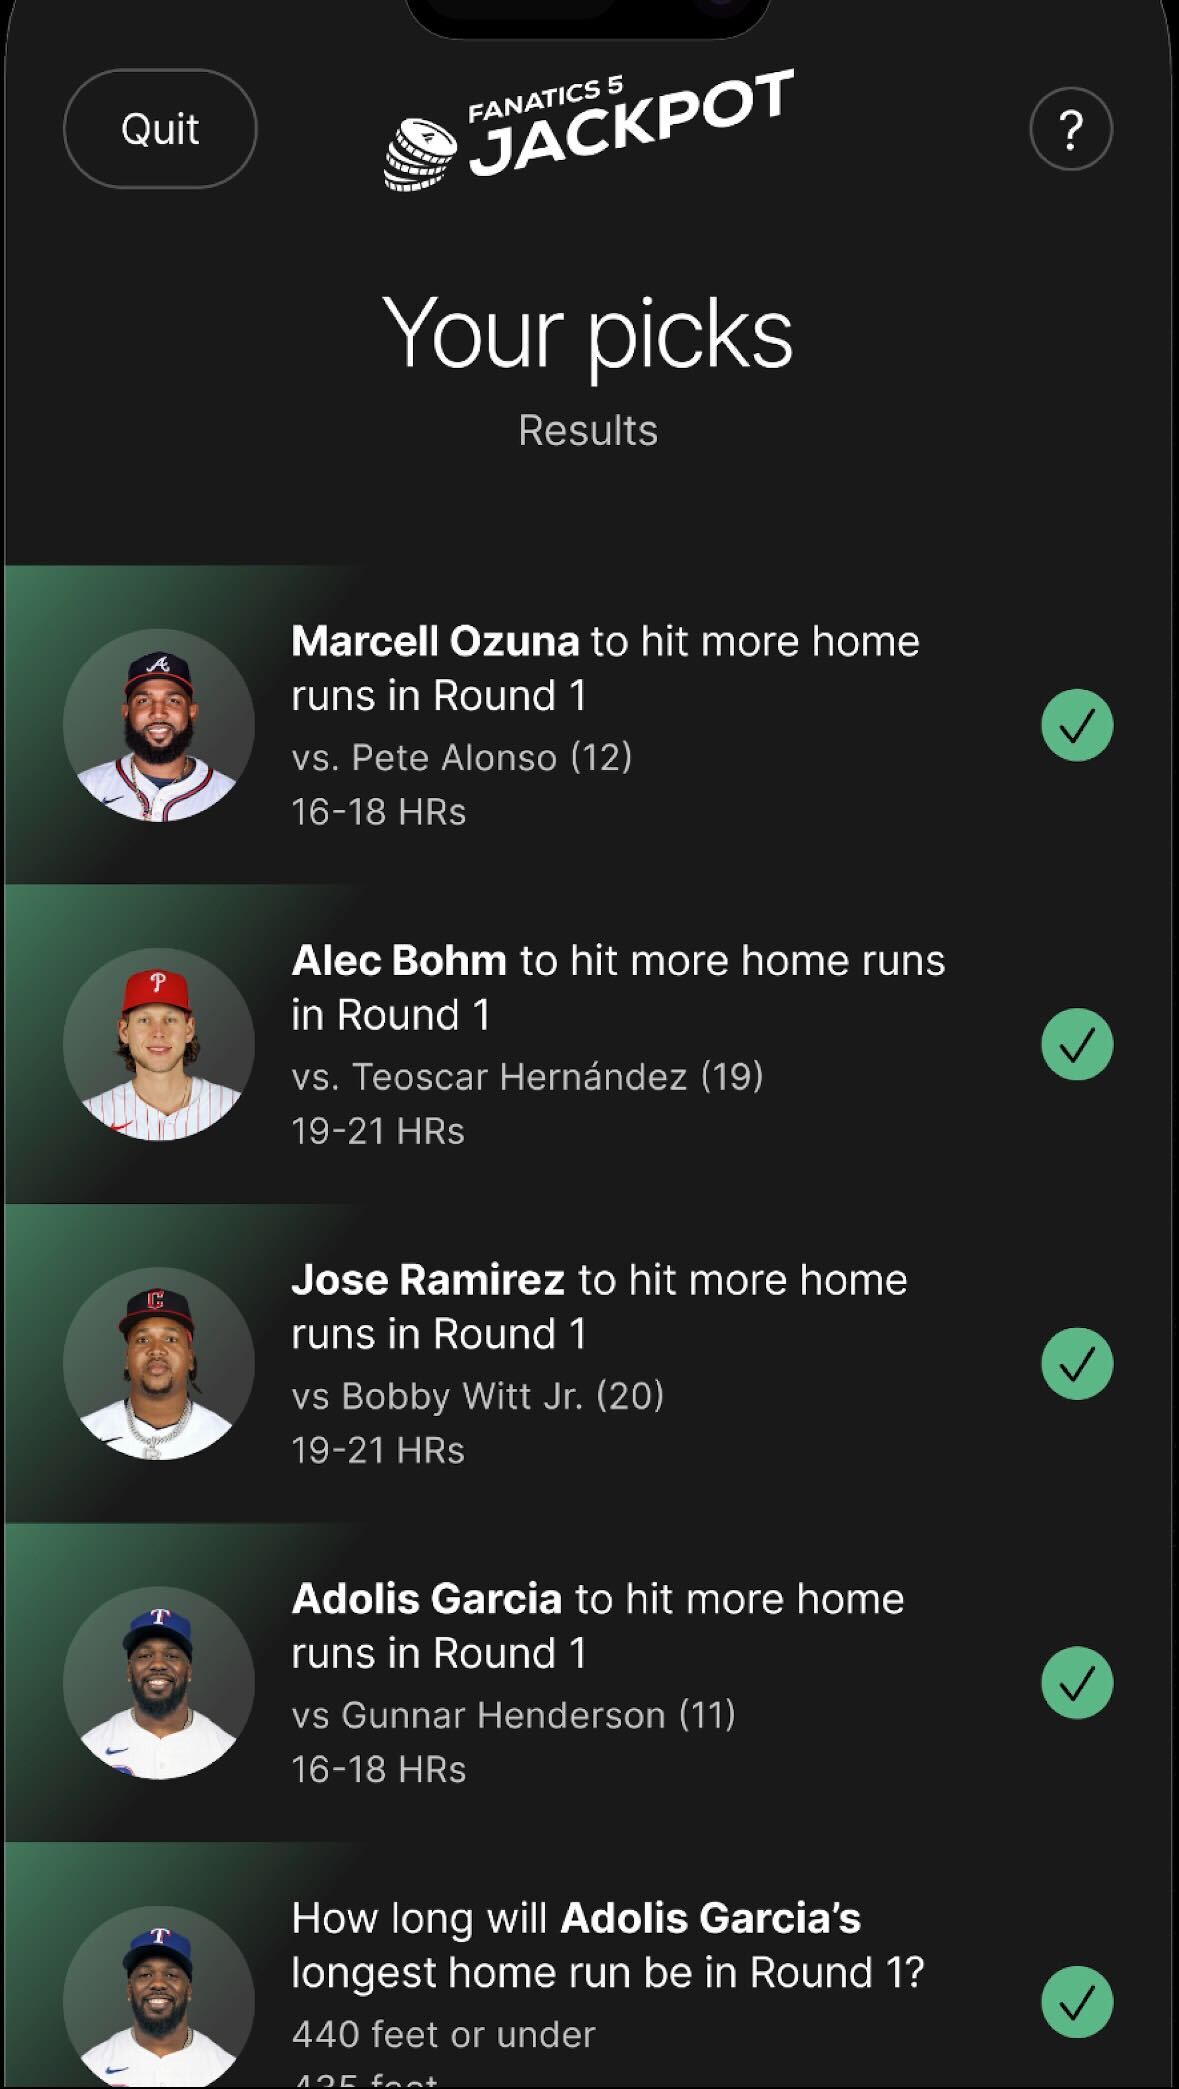Open the Adolis Garcia longest home run question
This screenshot has width=1179, height=2089.
click(x=608, y=1945)
